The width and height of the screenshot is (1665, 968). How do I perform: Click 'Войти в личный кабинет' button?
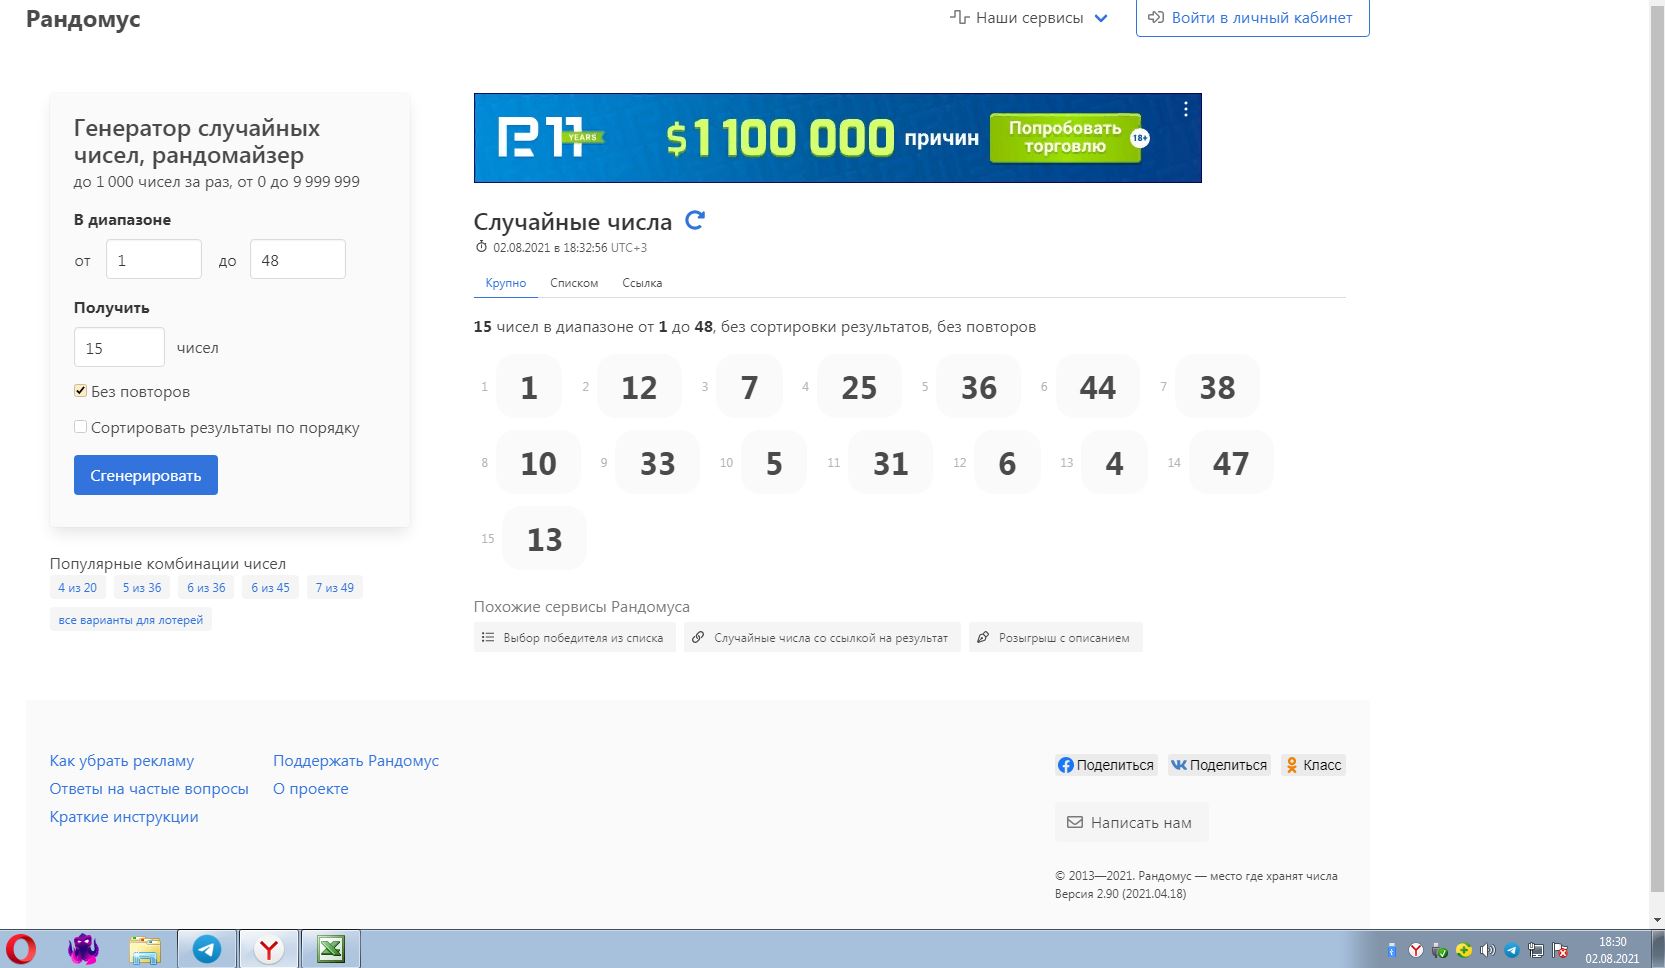[x=1252, y=18]
